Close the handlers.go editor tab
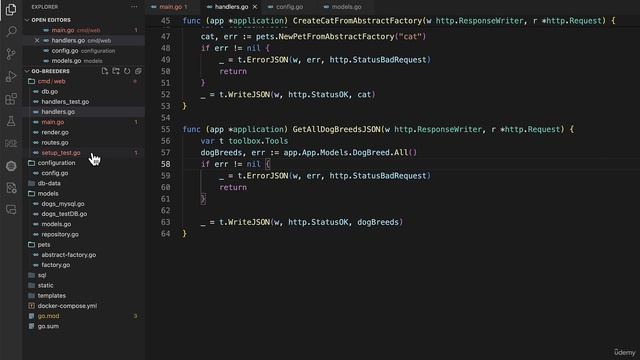640x360 pixels. tap(255, 7)
